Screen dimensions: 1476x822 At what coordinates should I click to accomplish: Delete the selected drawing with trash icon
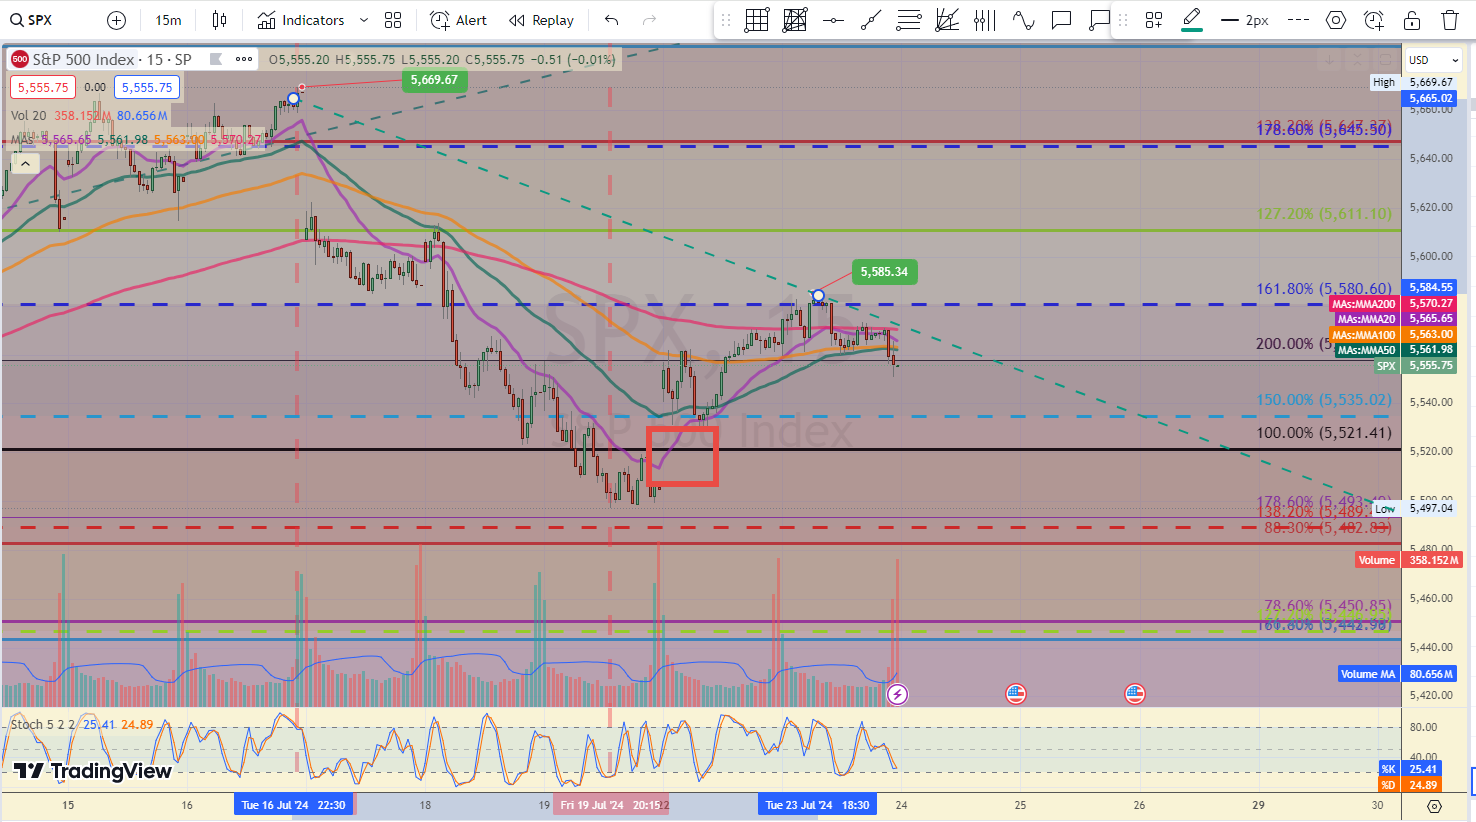pyautogui.click(x=1450, y=20)
